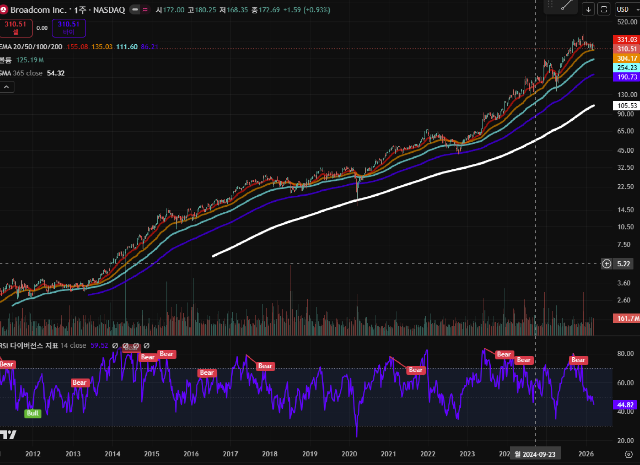640x465 pixels.
Task: Click the rightmost Bear label near 2026
Action: 578,360
